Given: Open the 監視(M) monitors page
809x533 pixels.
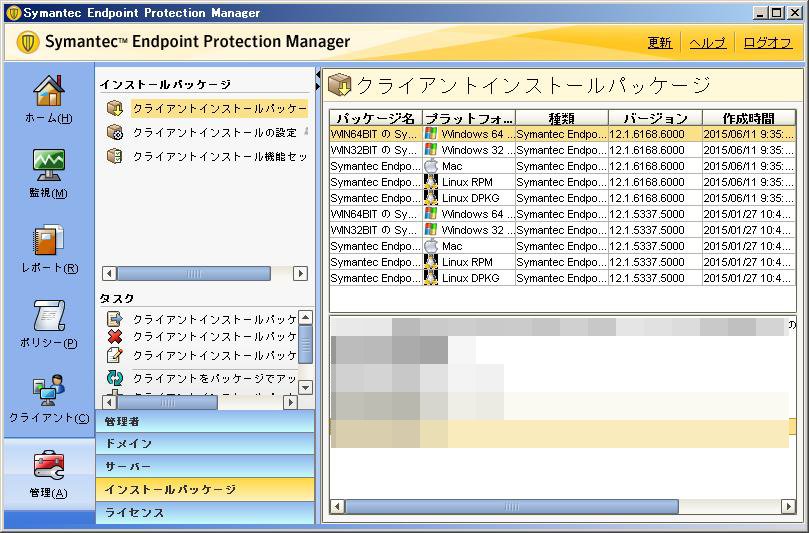Looking at the screenshot, I should [48, 165].
